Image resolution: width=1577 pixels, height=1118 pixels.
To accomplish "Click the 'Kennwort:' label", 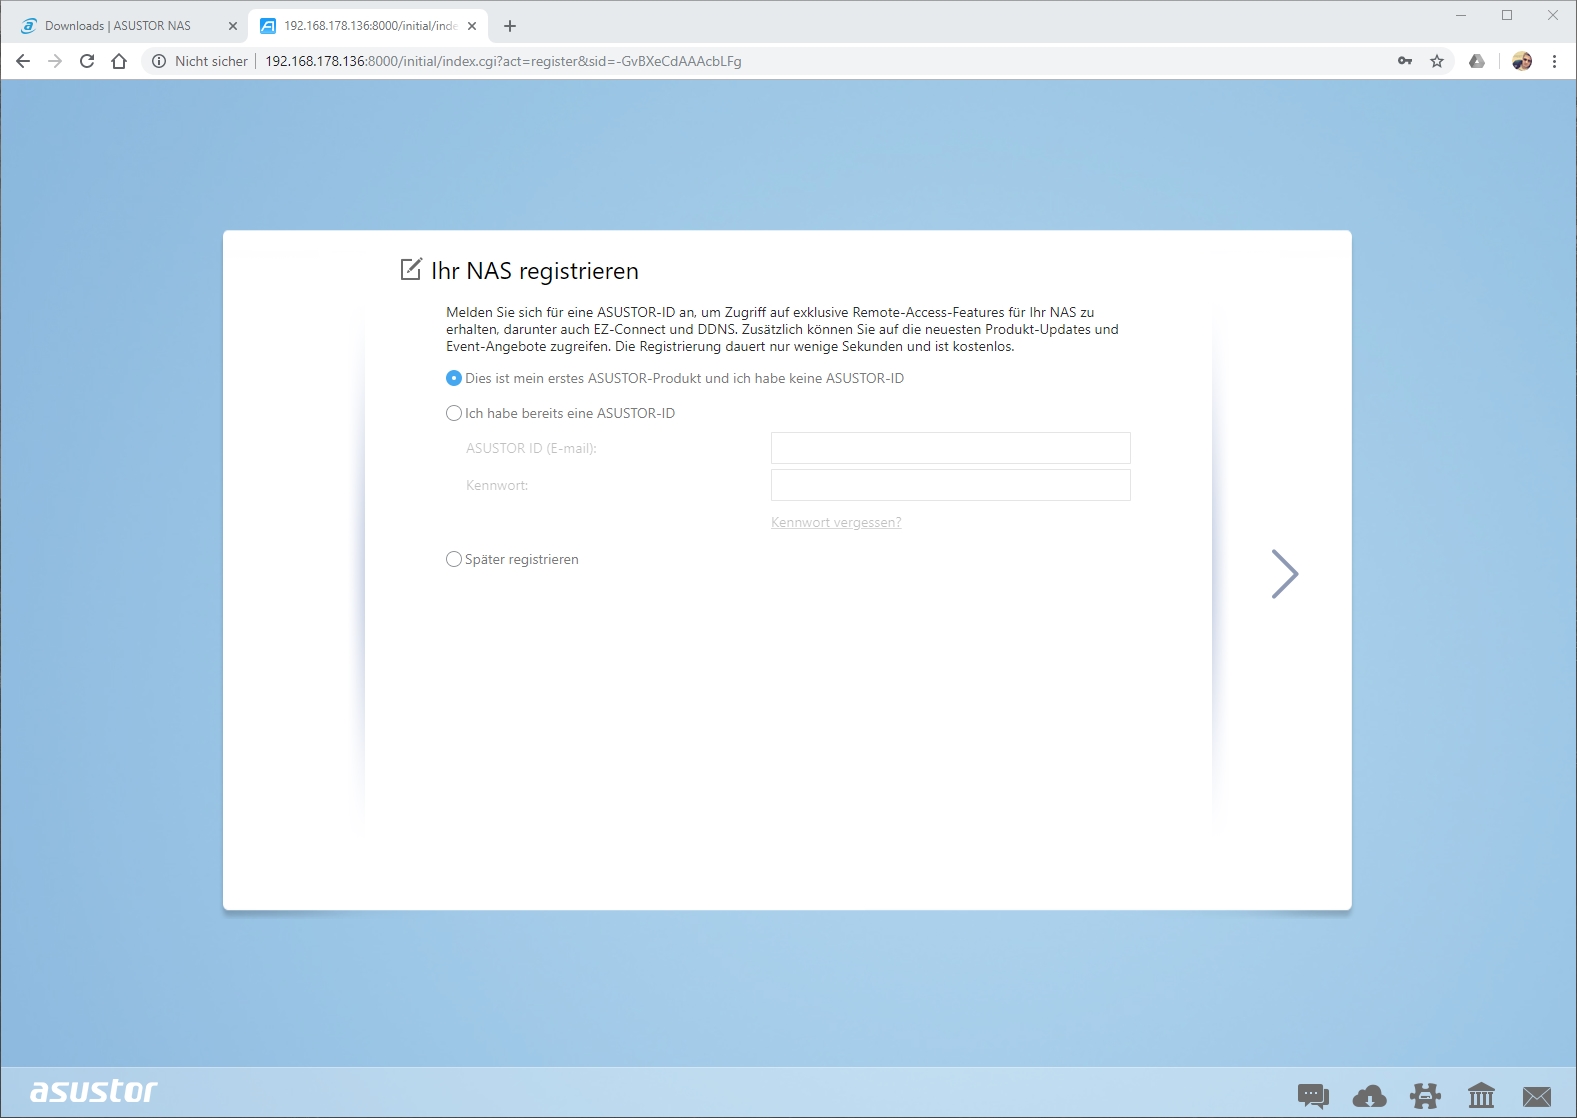I will pos(497,485).
